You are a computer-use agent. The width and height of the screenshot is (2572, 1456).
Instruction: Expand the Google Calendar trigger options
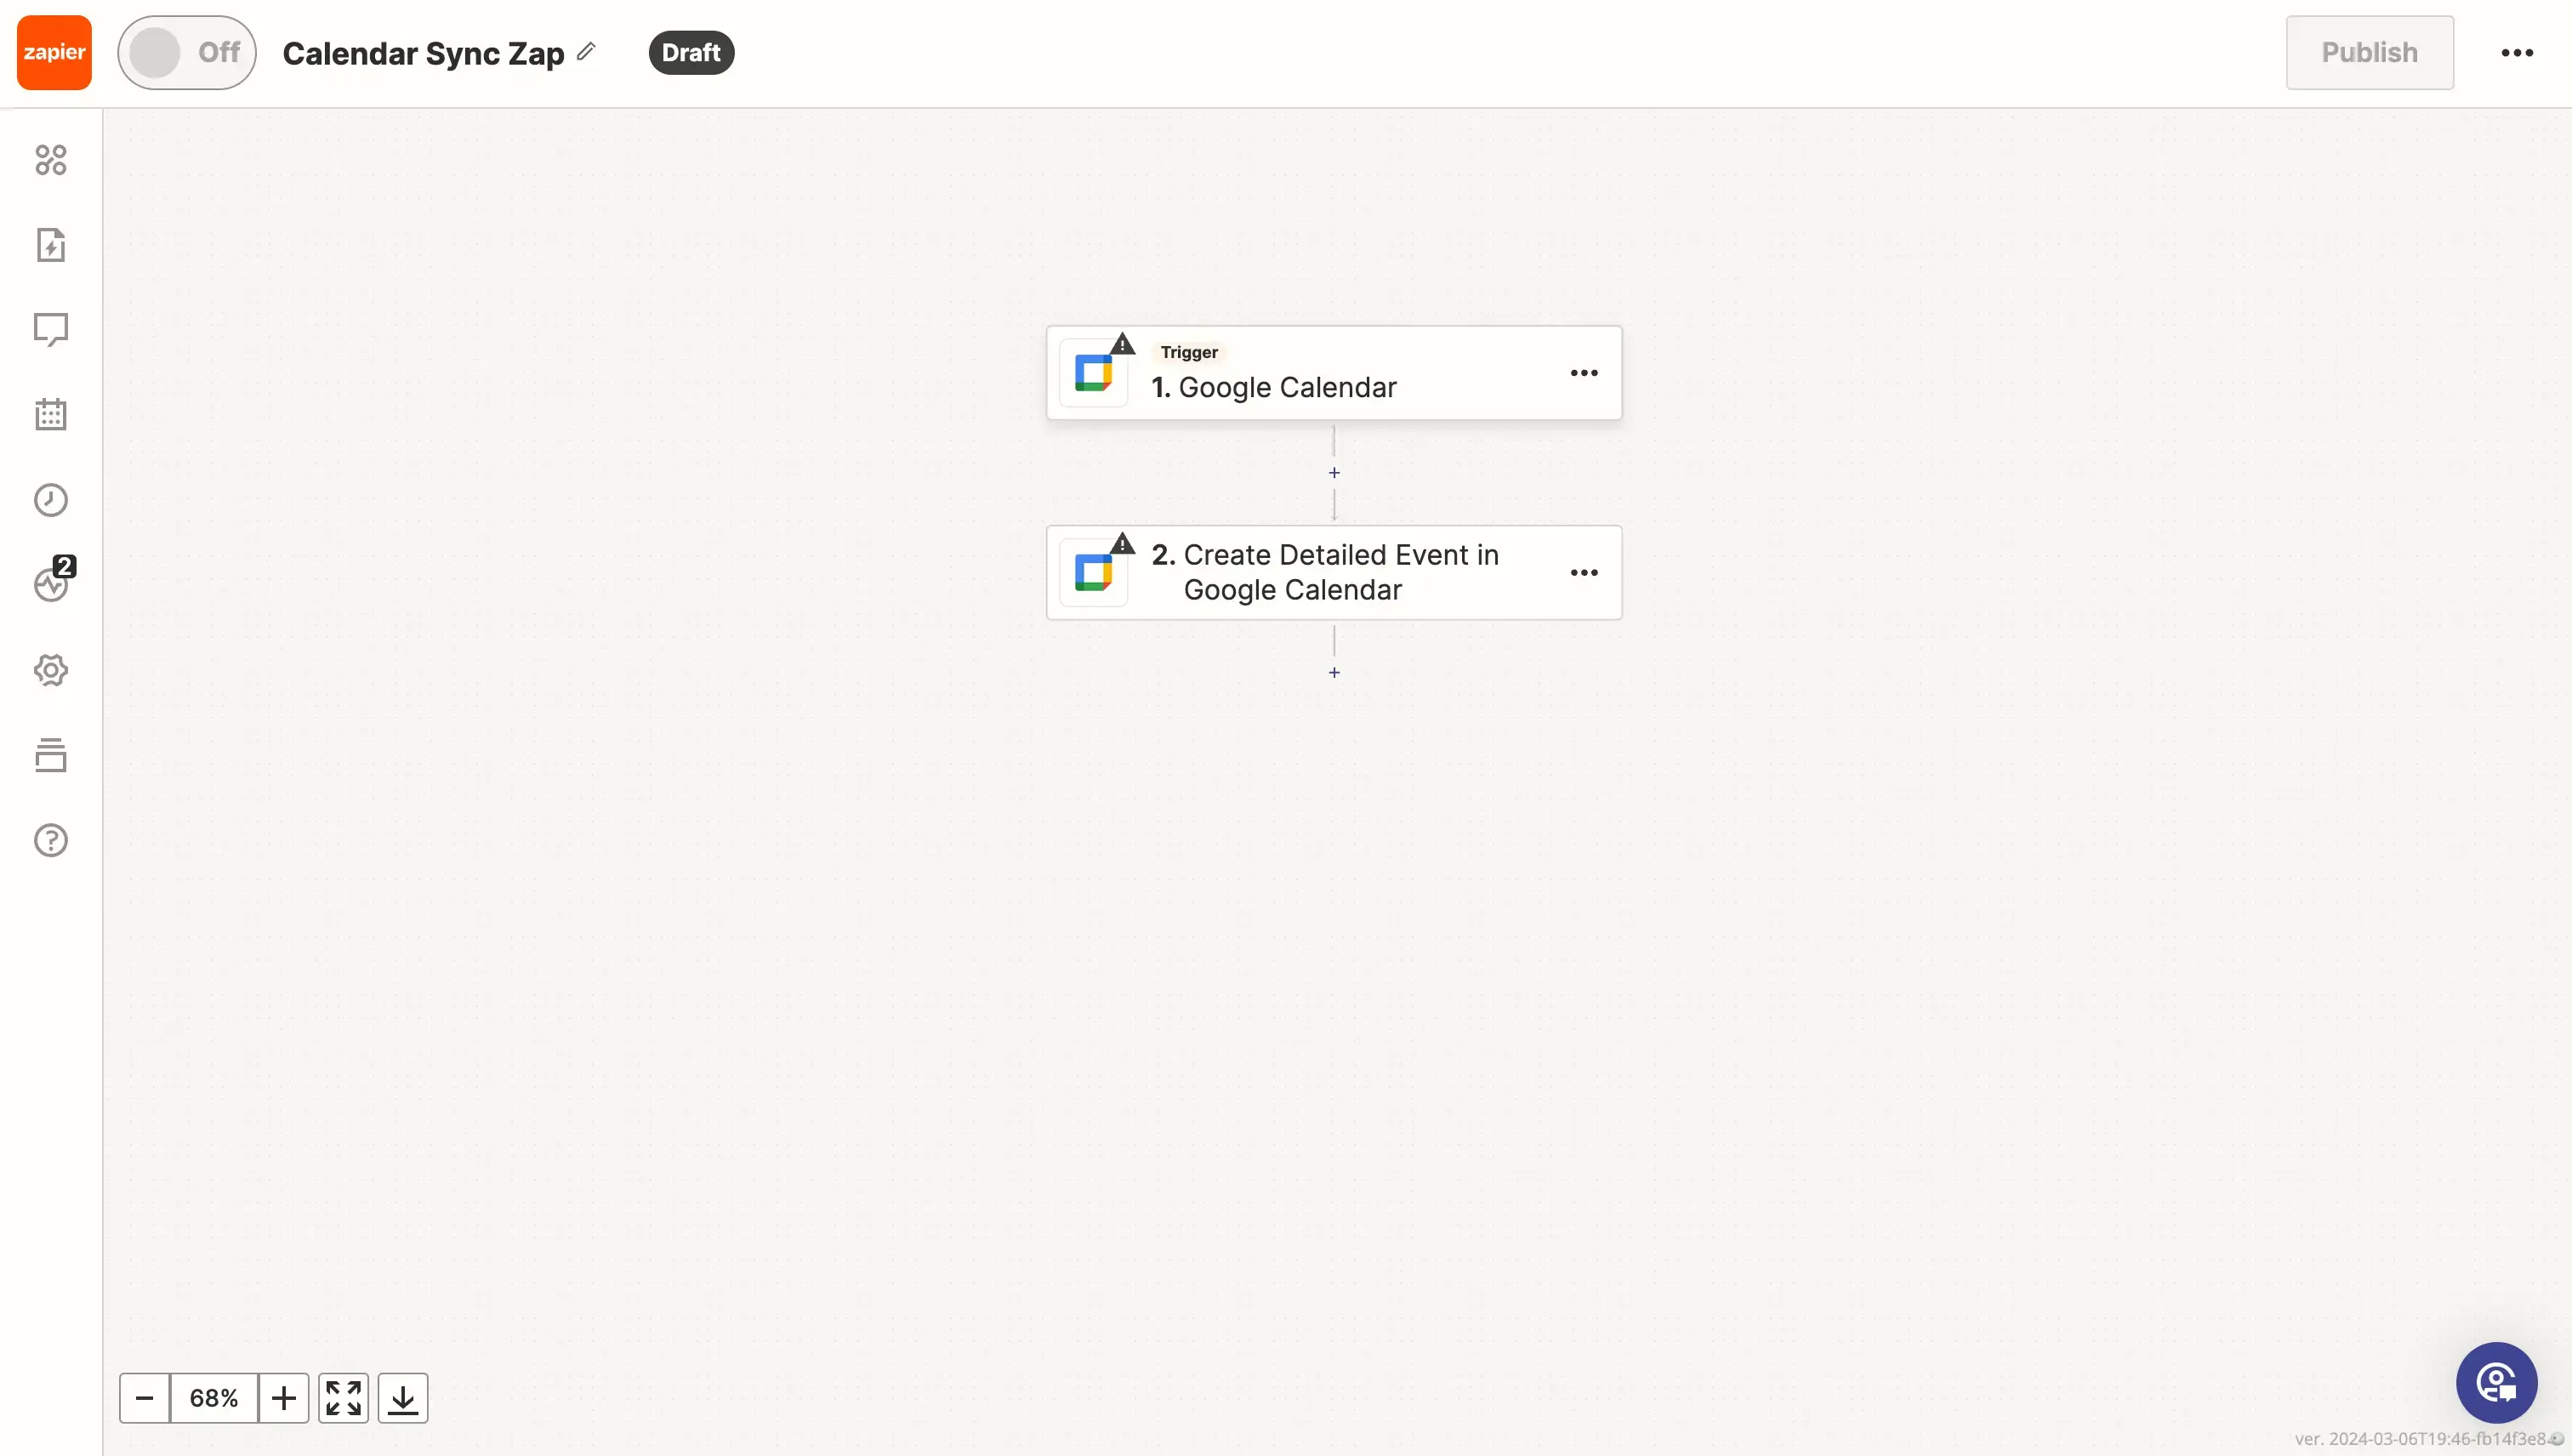coord(1583,373)
